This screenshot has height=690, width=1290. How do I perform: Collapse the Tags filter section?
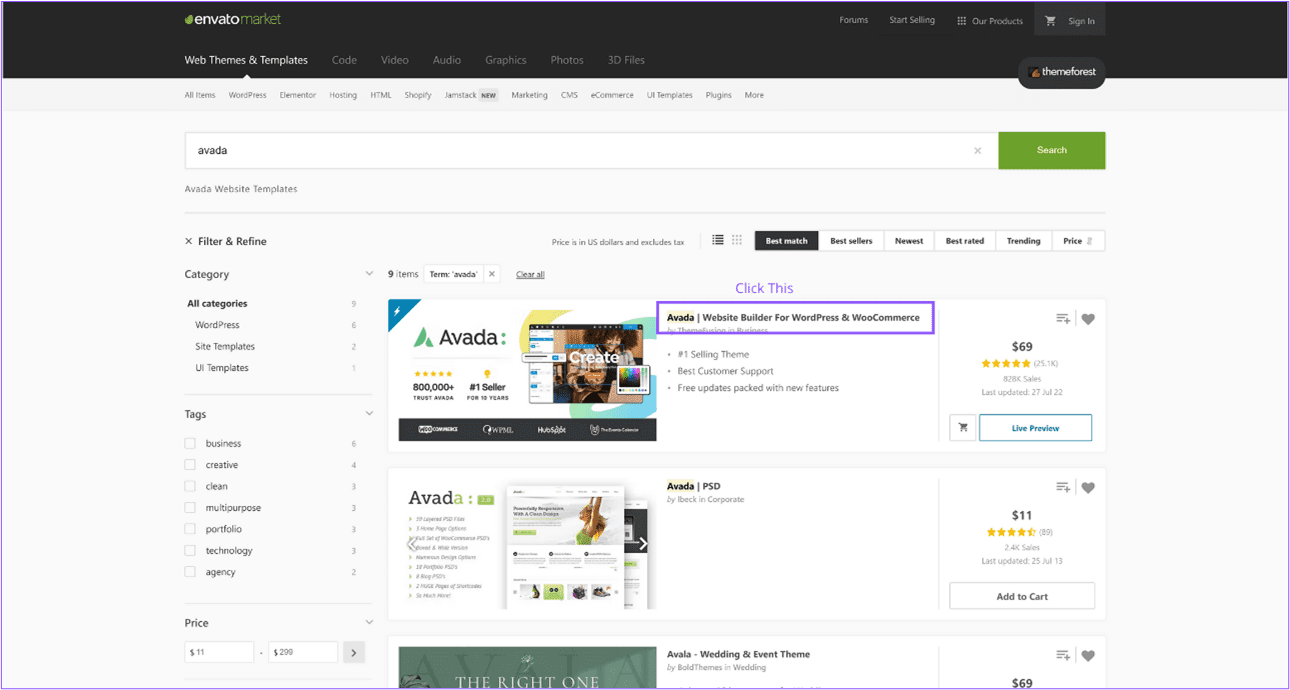[369, 414]
